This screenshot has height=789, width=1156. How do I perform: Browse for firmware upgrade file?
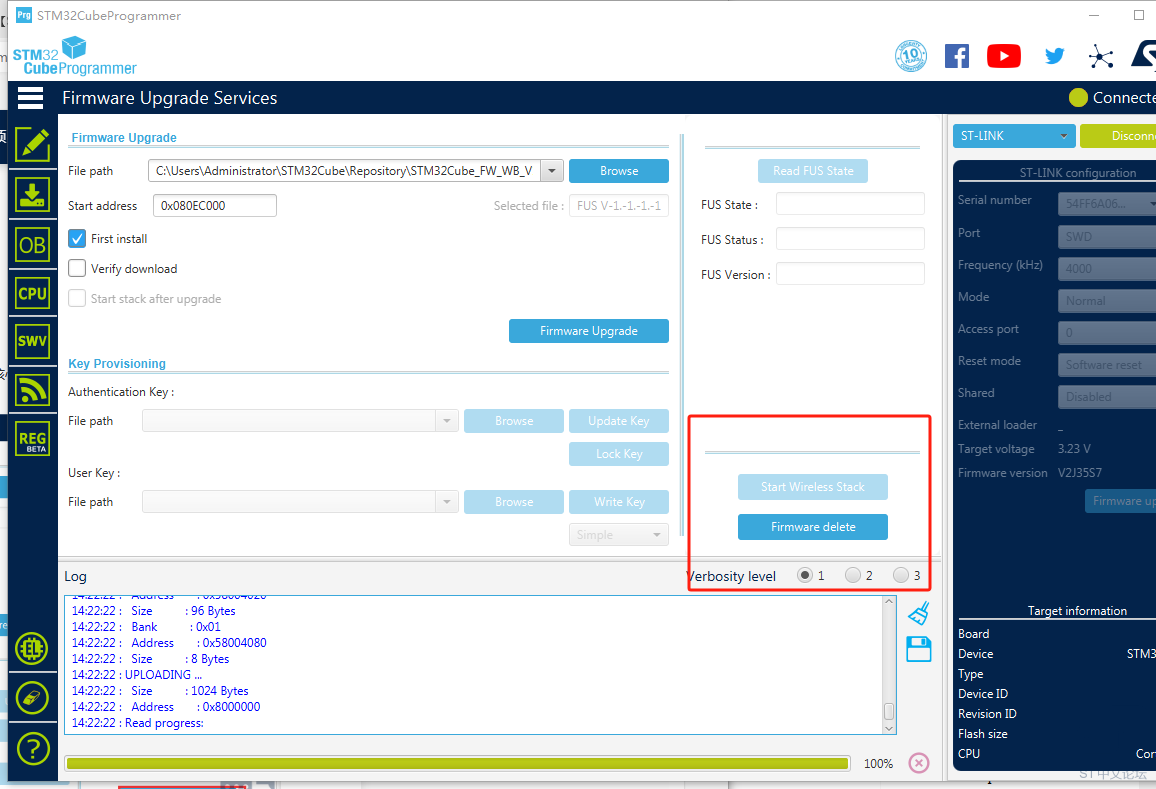tap(619, 171)
